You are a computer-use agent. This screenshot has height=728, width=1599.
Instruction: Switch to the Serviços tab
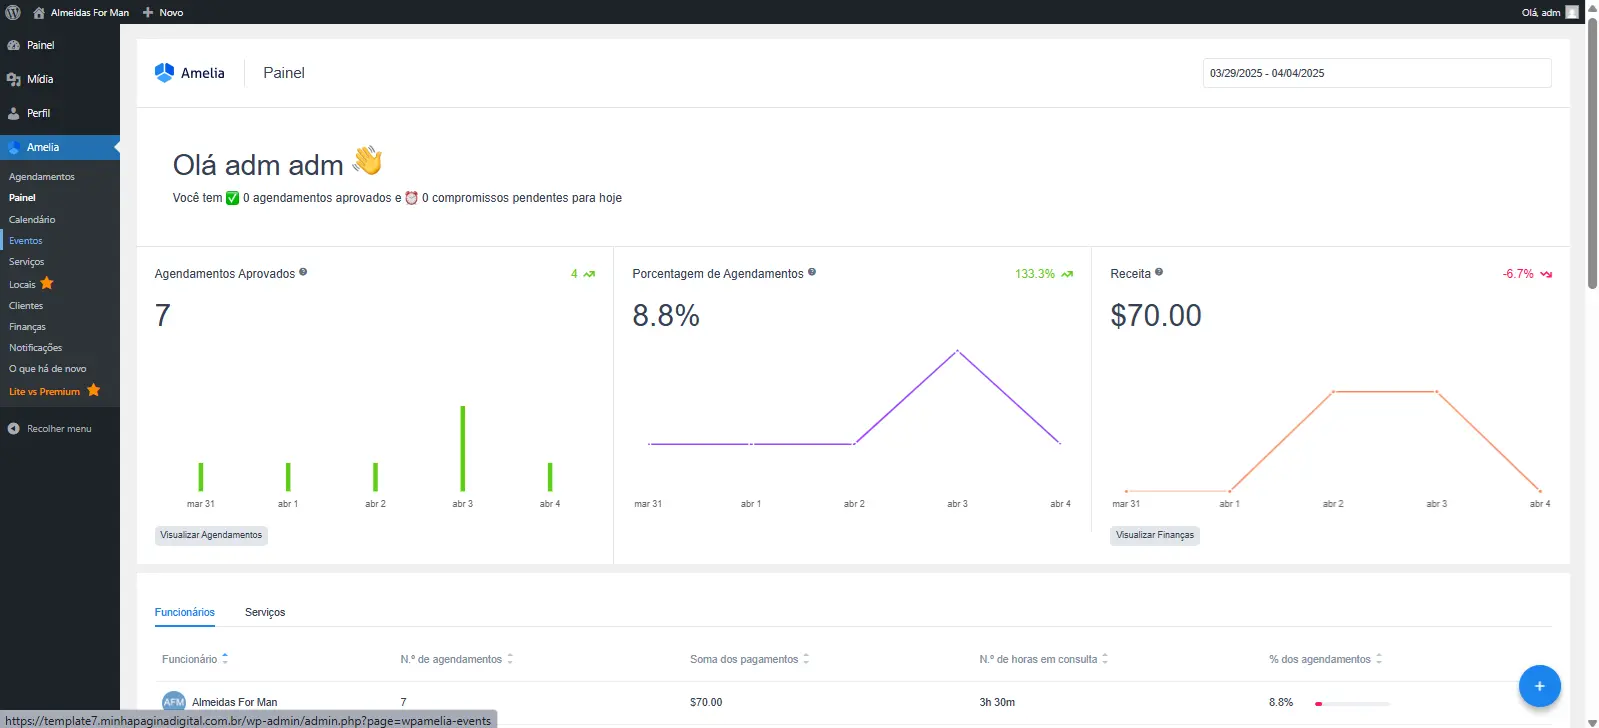tap(265, 612)
